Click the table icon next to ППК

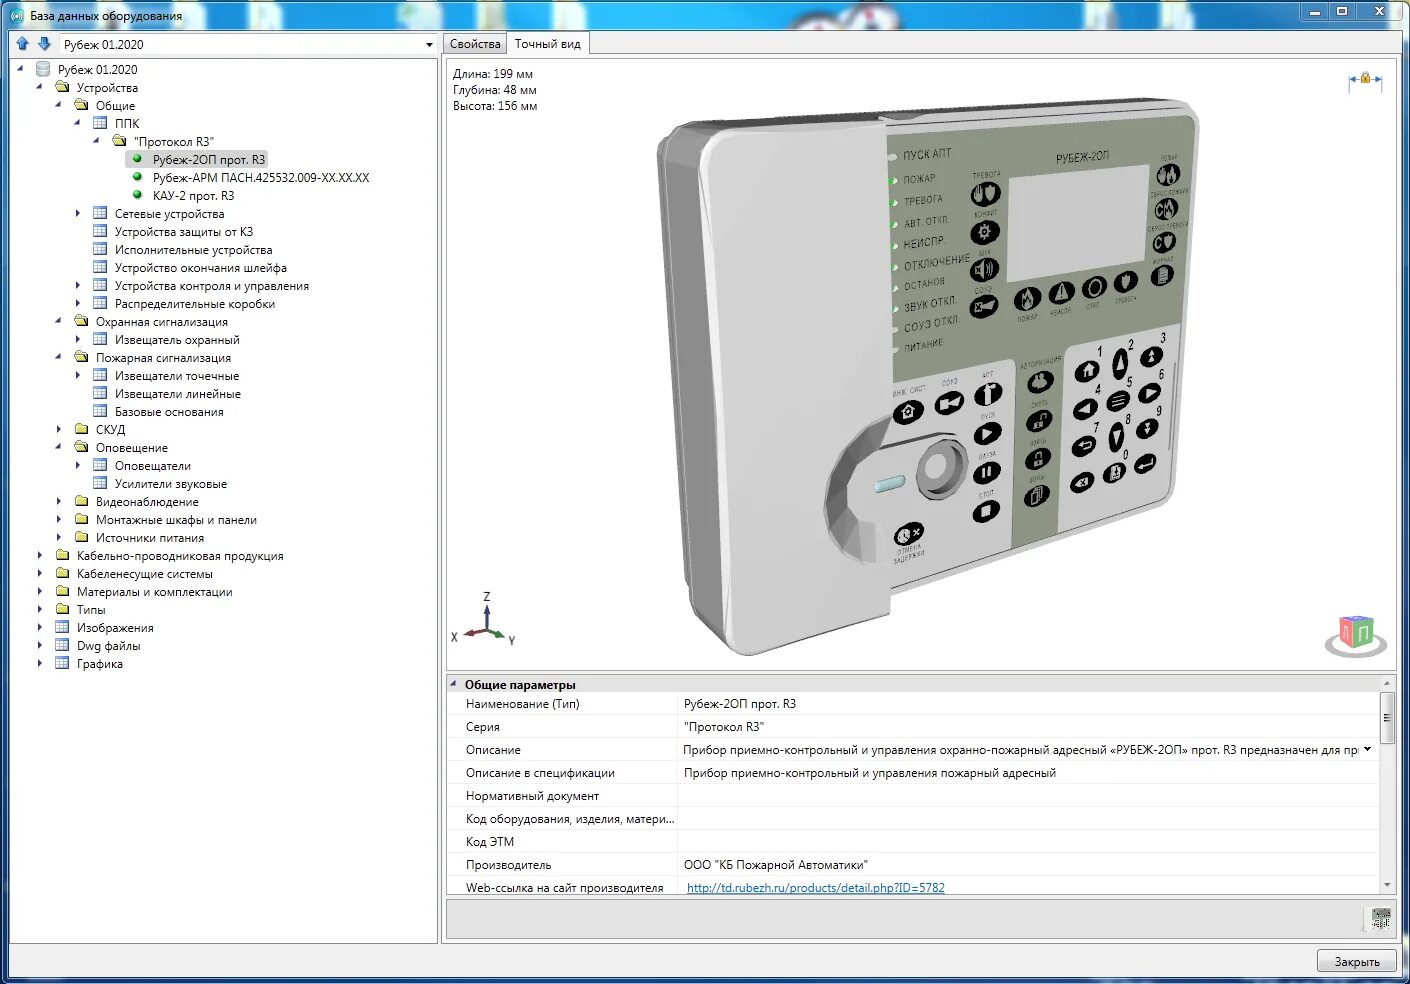100,123
